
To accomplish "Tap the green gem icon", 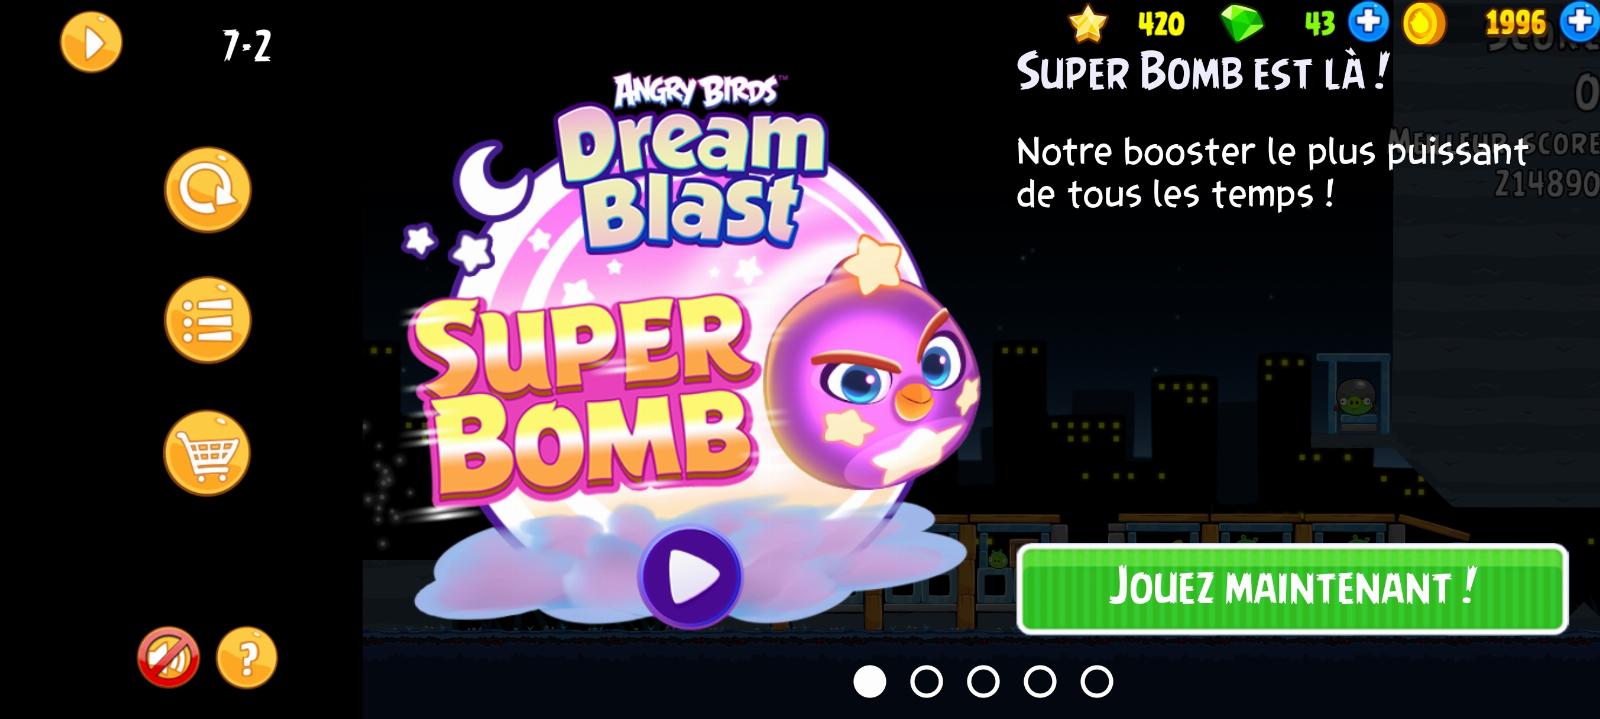I will click(1243, 23).
